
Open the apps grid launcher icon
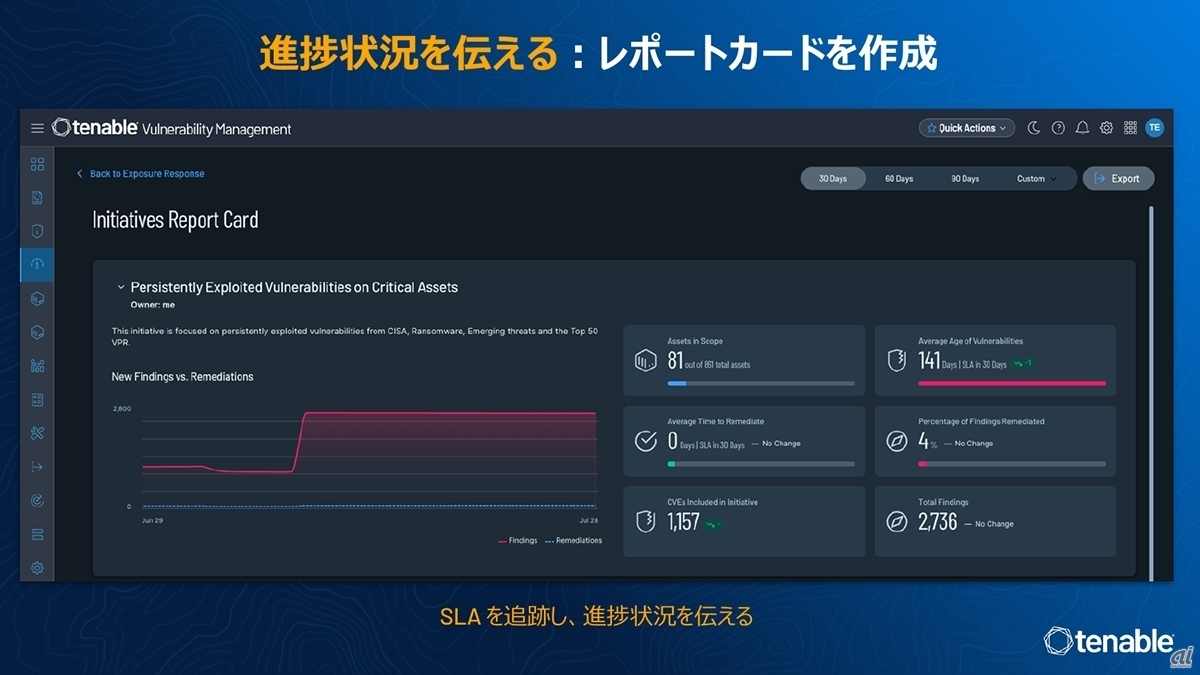click(x=1130, y=128)
